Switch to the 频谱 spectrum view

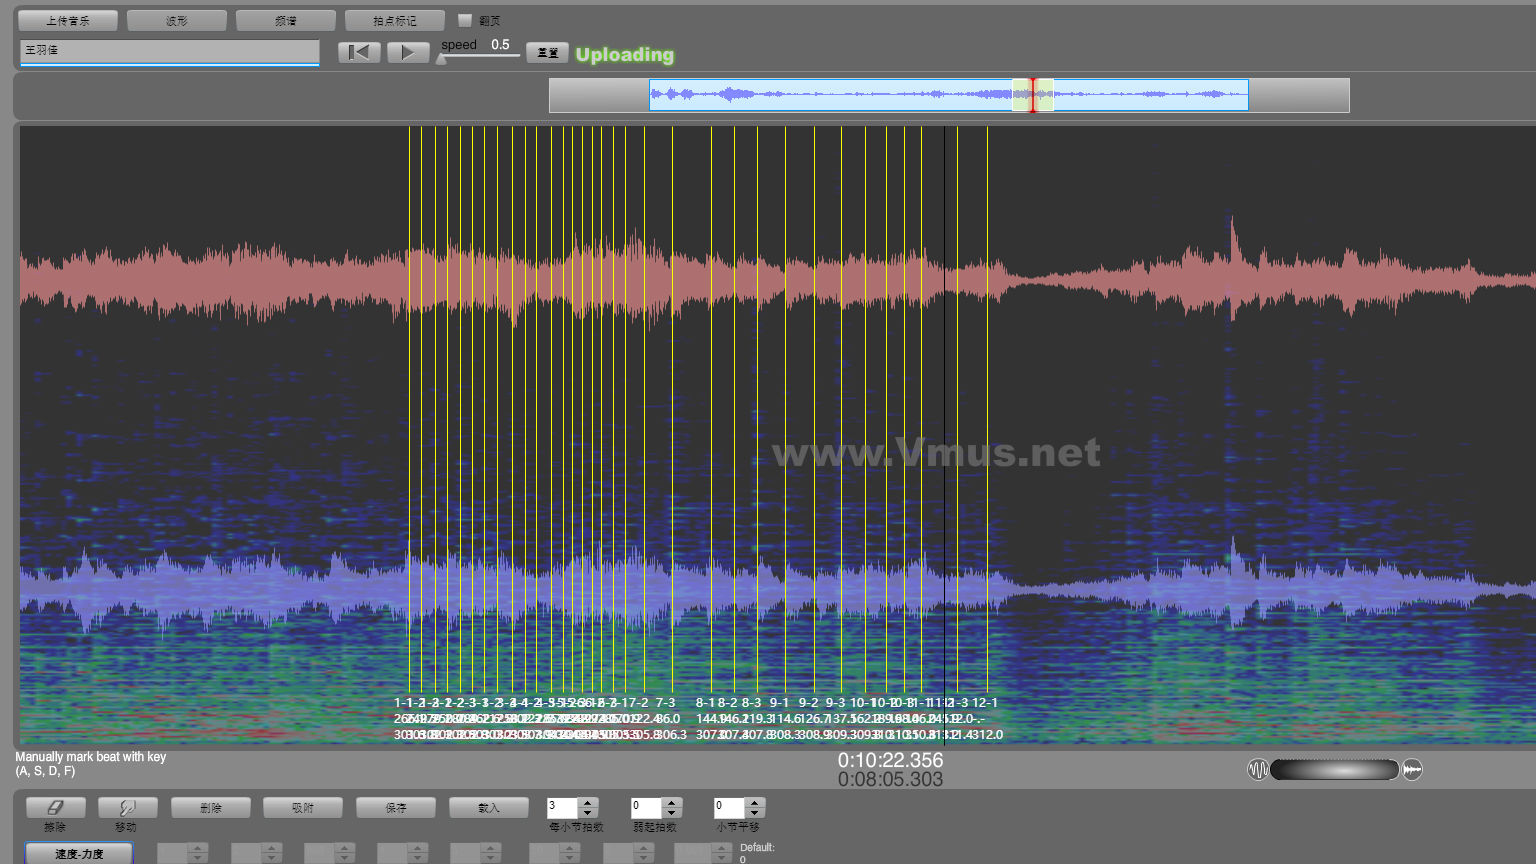pos(286,20)
